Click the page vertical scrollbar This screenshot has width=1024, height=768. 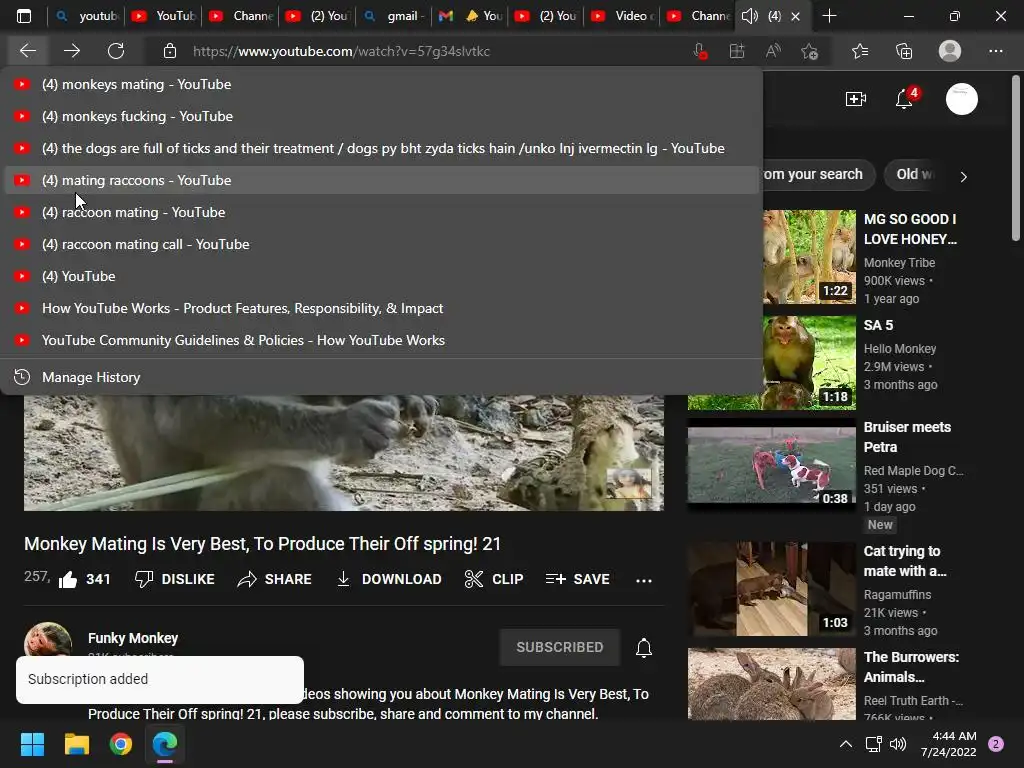pyautogui.click(x=1015, y=159)
